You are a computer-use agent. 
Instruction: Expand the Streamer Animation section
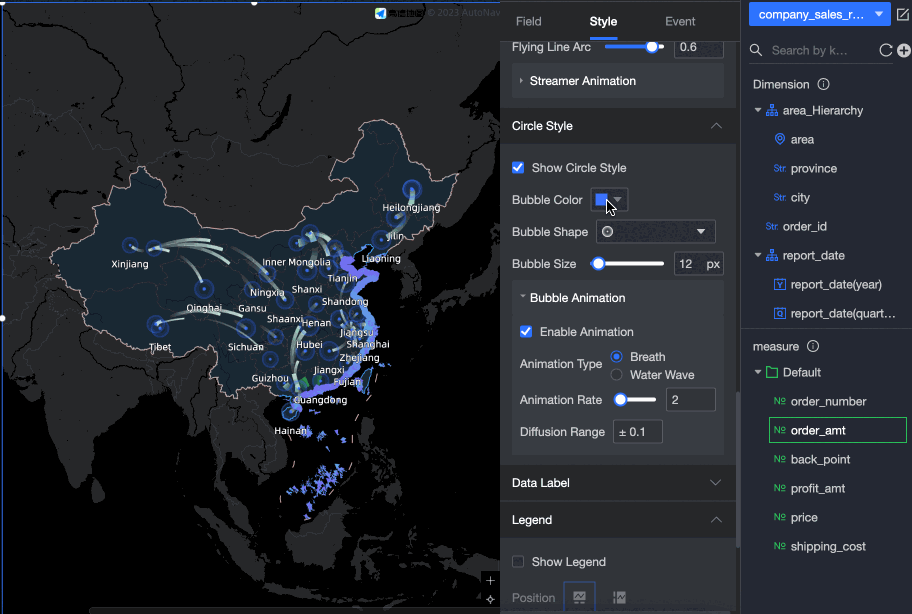coord(618,81)
